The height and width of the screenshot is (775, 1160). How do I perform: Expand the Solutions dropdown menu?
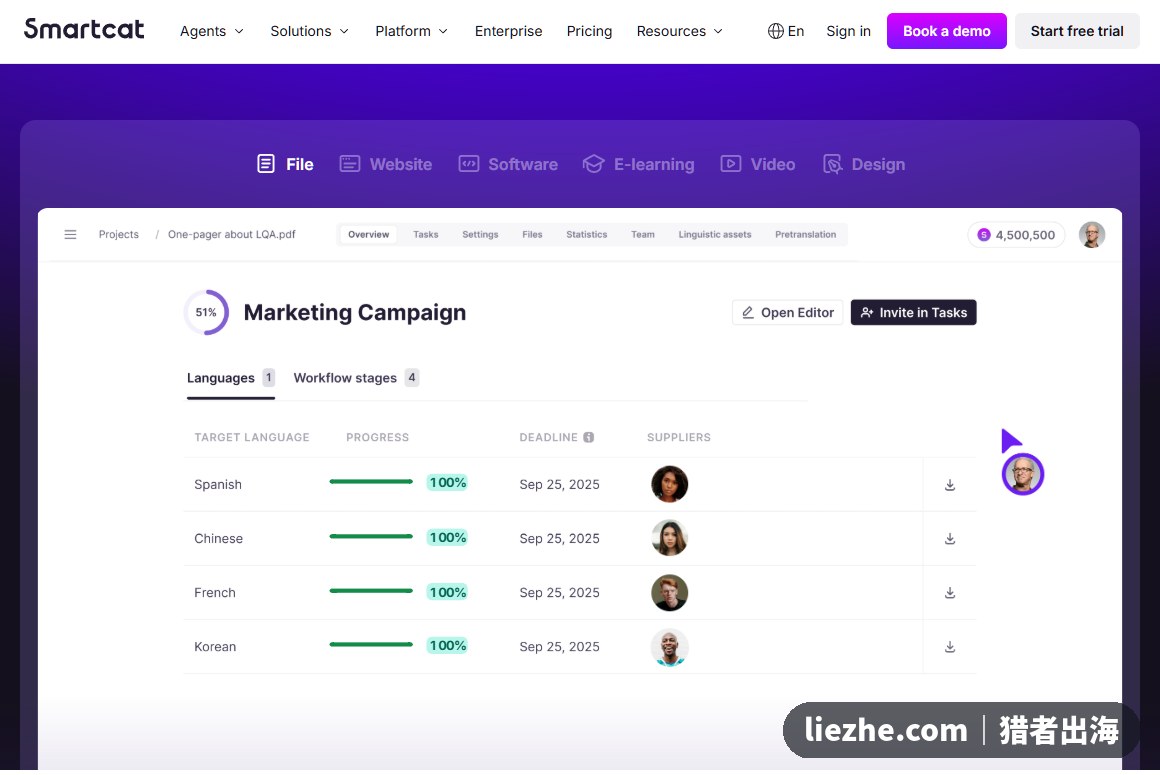click(x=309, y=31)
